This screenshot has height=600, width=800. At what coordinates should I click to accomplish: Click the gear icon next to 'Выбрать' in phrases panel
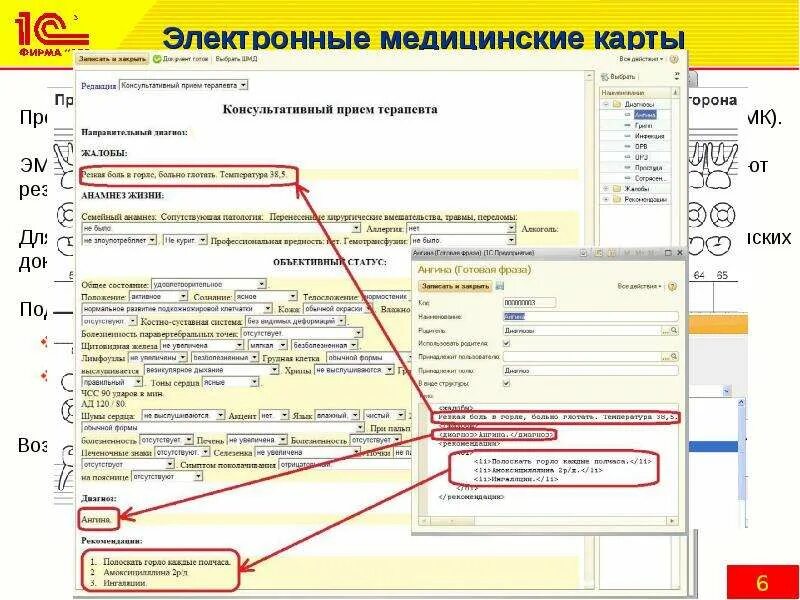coord(605,77)
